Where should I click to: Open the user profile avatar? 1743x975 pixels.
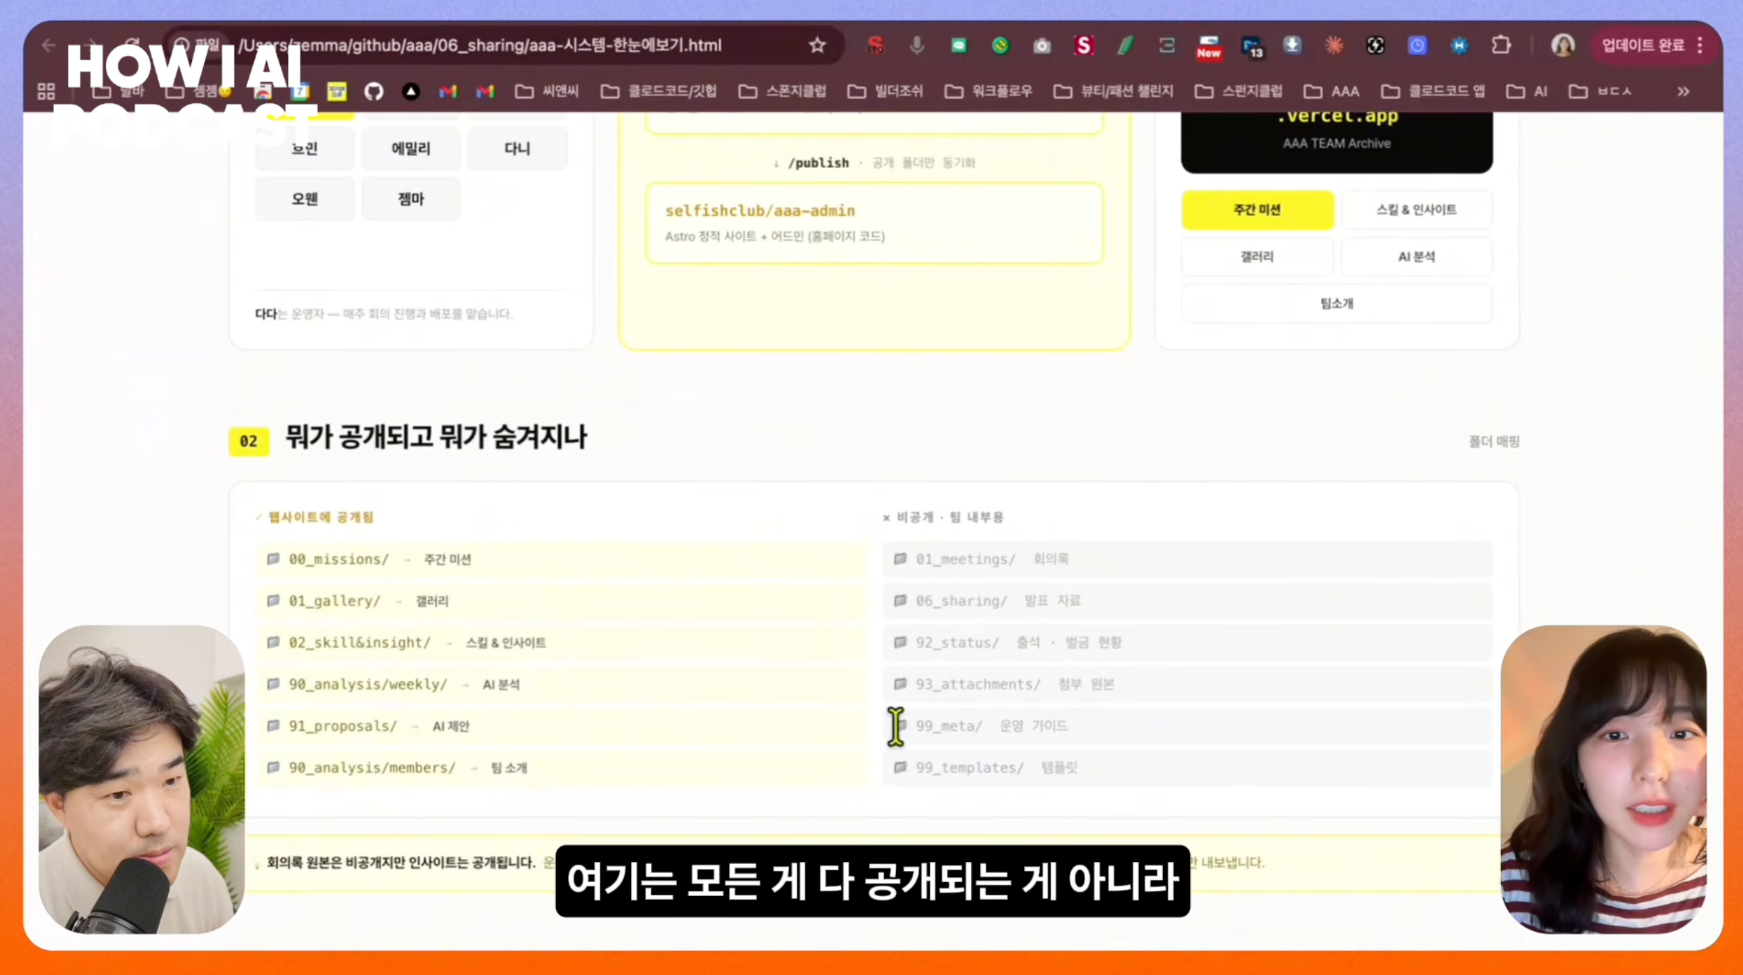coord(1562,45)
